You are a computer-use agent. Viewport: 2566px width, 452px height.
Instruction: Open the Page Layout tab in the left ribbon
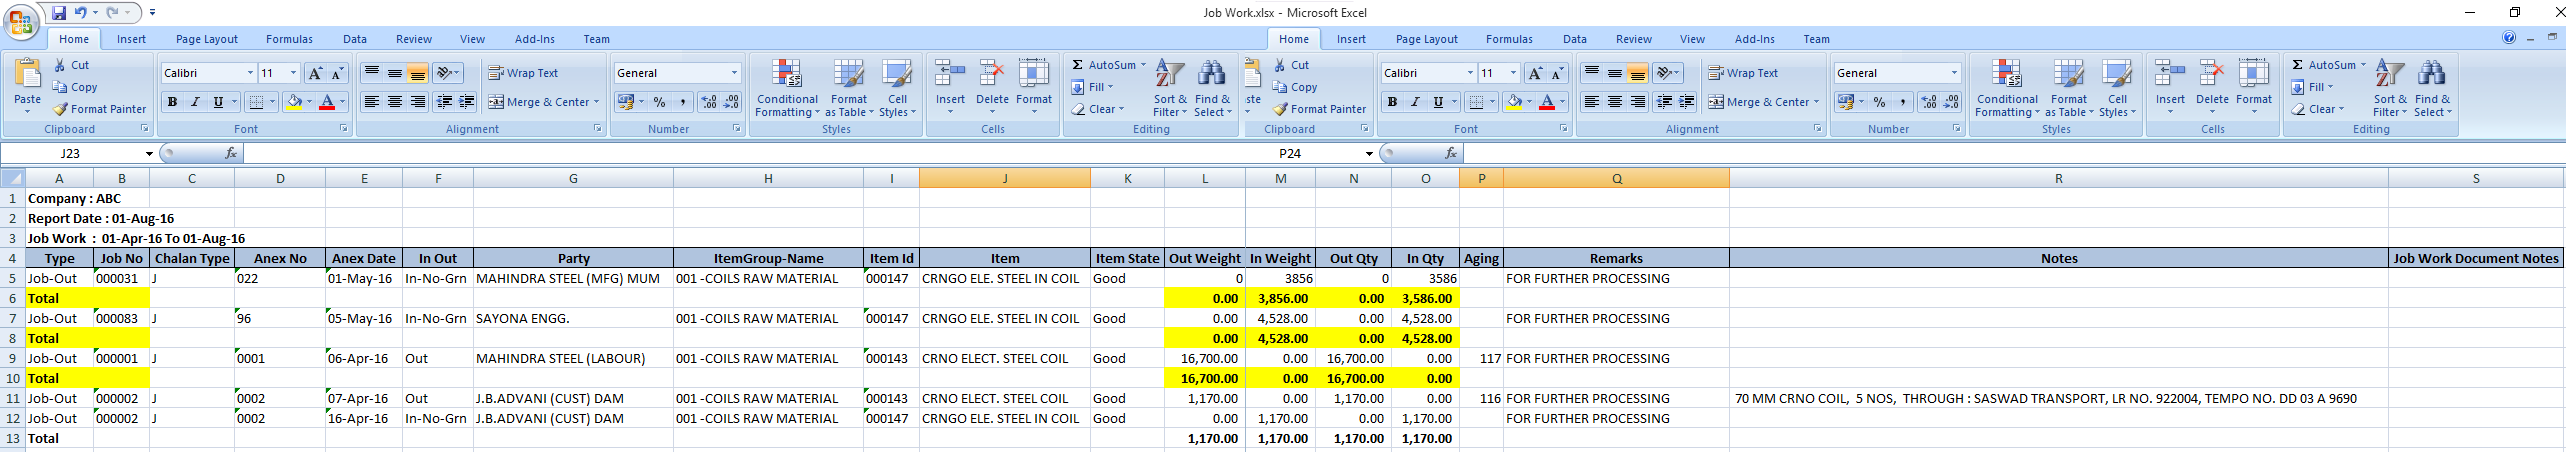coord(207,39)
